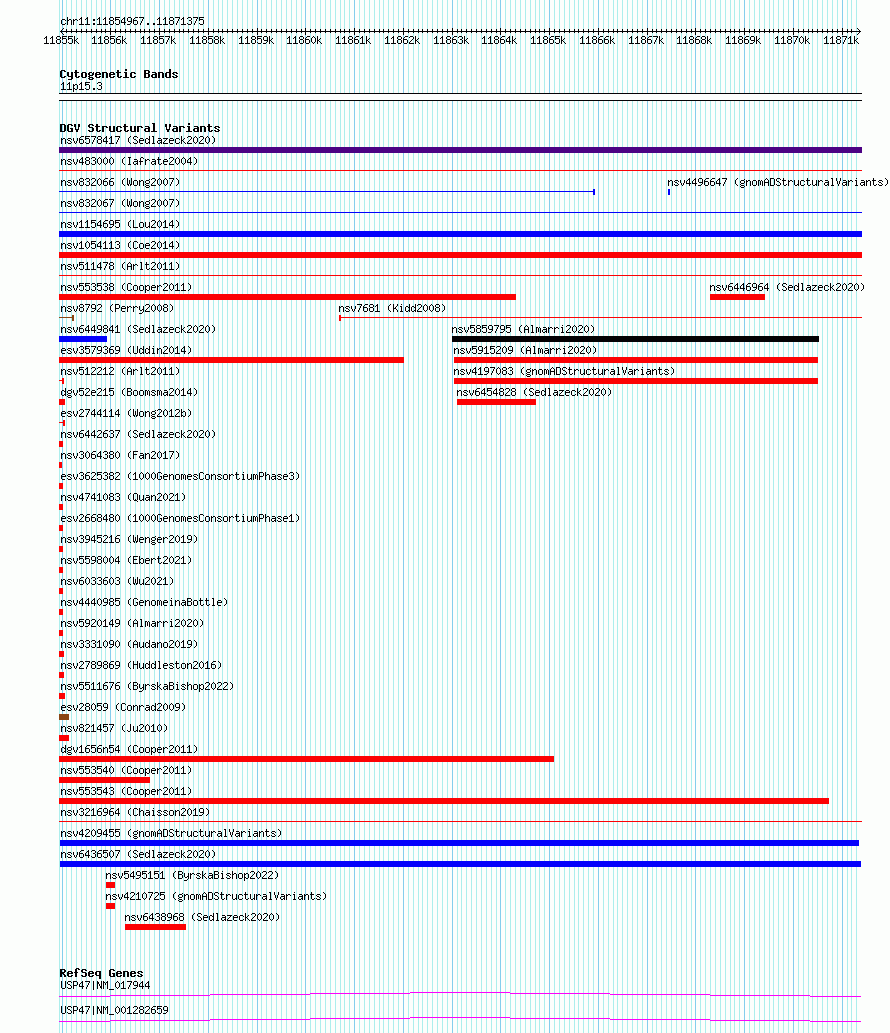Select nsv1154695 (Lou2014) variant label
This screenshot has width=890, height=1033.
120,225
